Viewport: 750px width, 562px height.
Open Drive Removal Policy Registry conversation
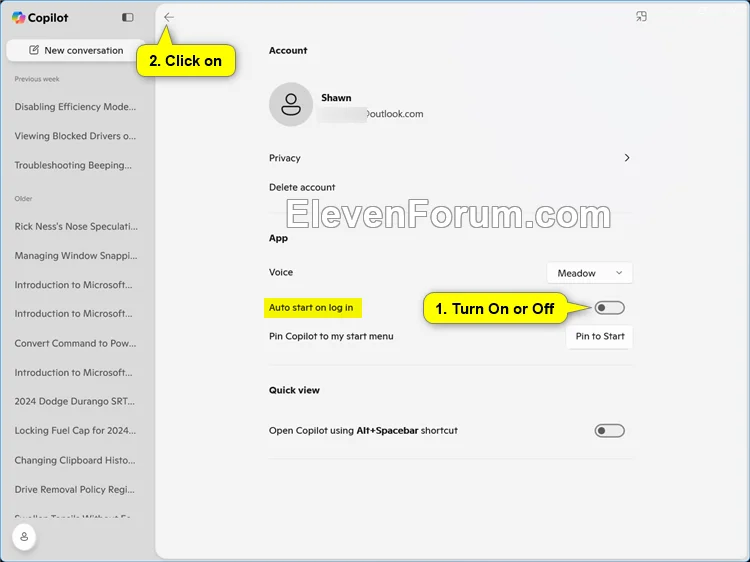pyautogui.click(x=75, y=489)
